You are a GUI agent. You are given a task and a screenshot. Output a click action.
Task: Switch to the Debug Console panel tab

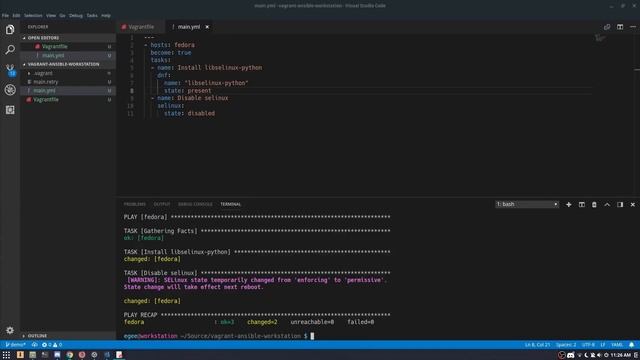pos(195,204)
